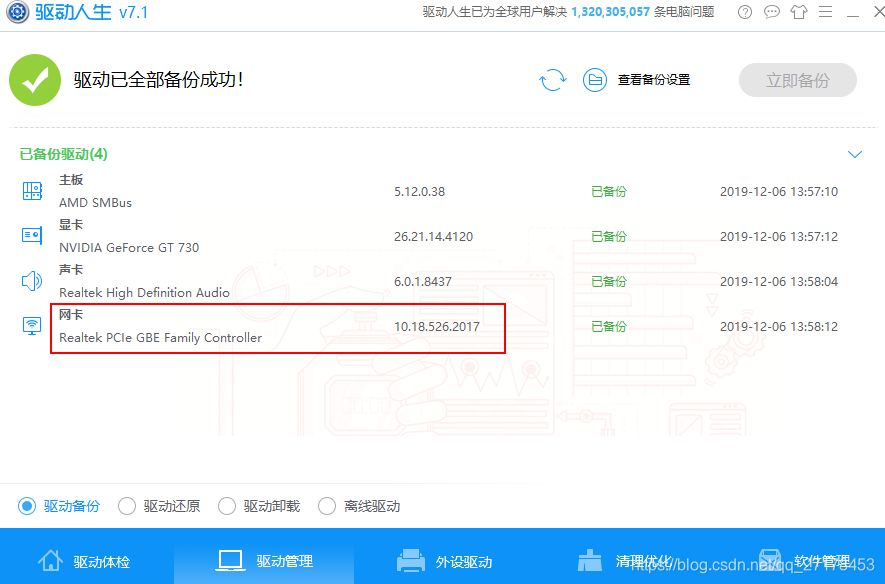The image size is (885, 584).
Task: Open the skin shirt icon
Action: (x=799, y=12)
